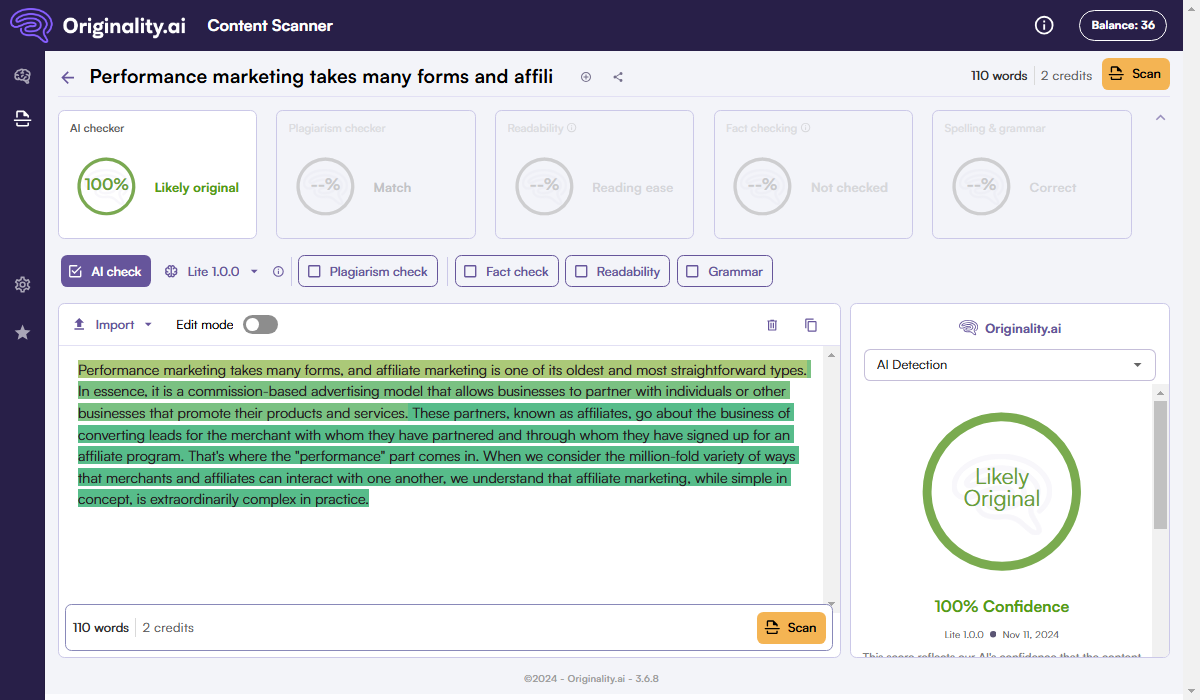Open the content scanner sidebar icon
1200x700 pixels.
tap(22, 119)
